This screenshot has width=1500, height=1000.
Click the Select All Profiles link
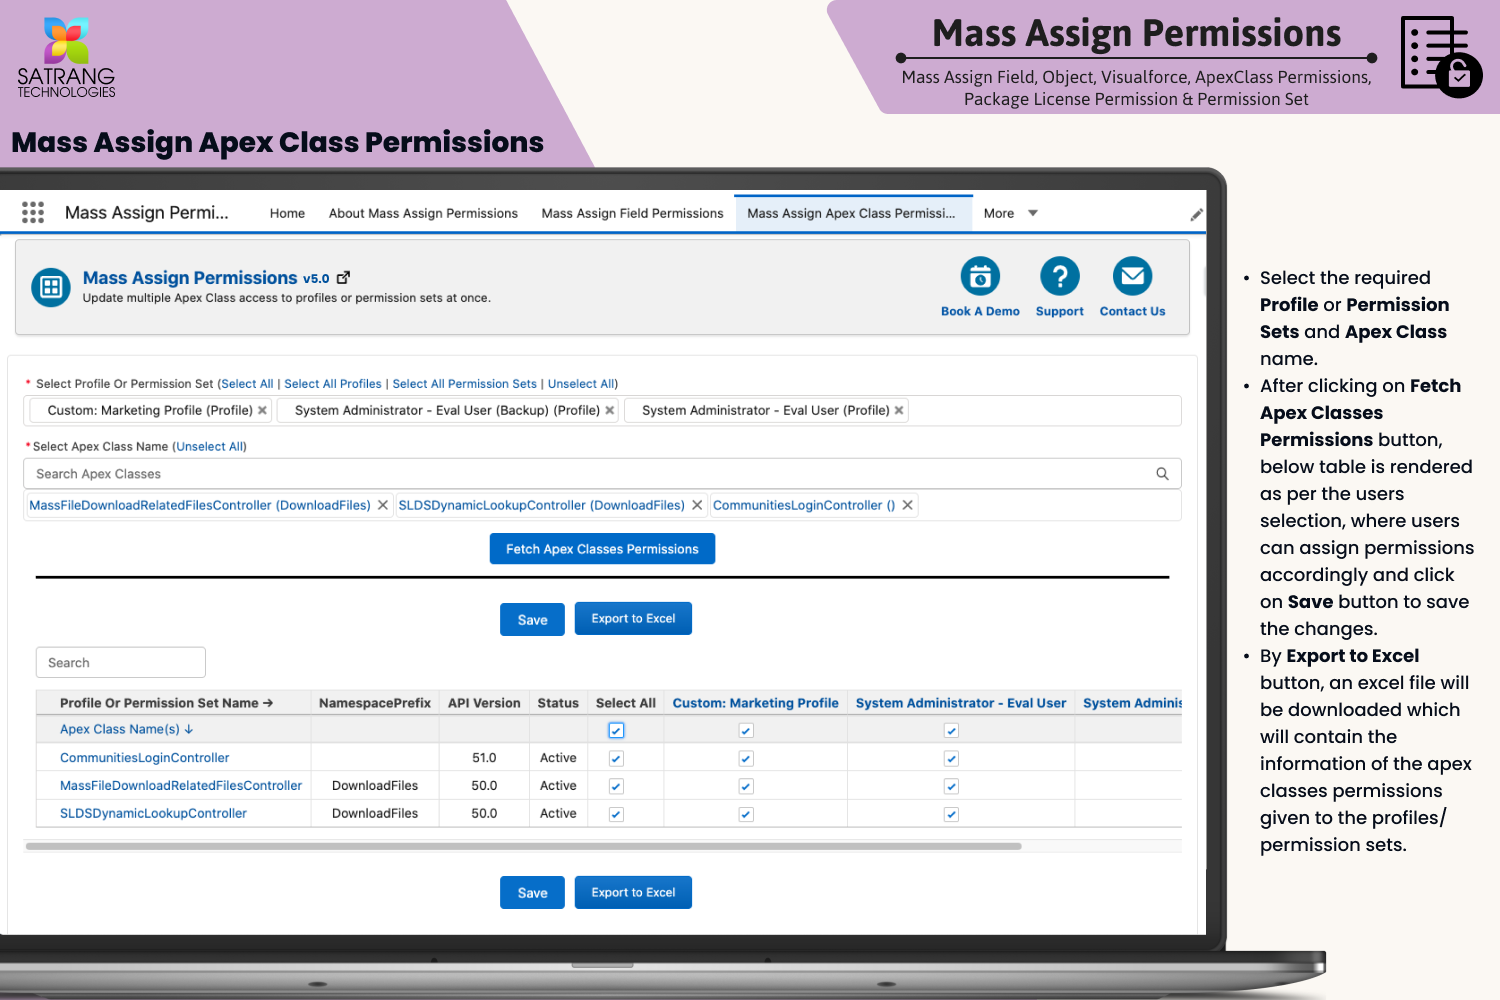point(333,384)
